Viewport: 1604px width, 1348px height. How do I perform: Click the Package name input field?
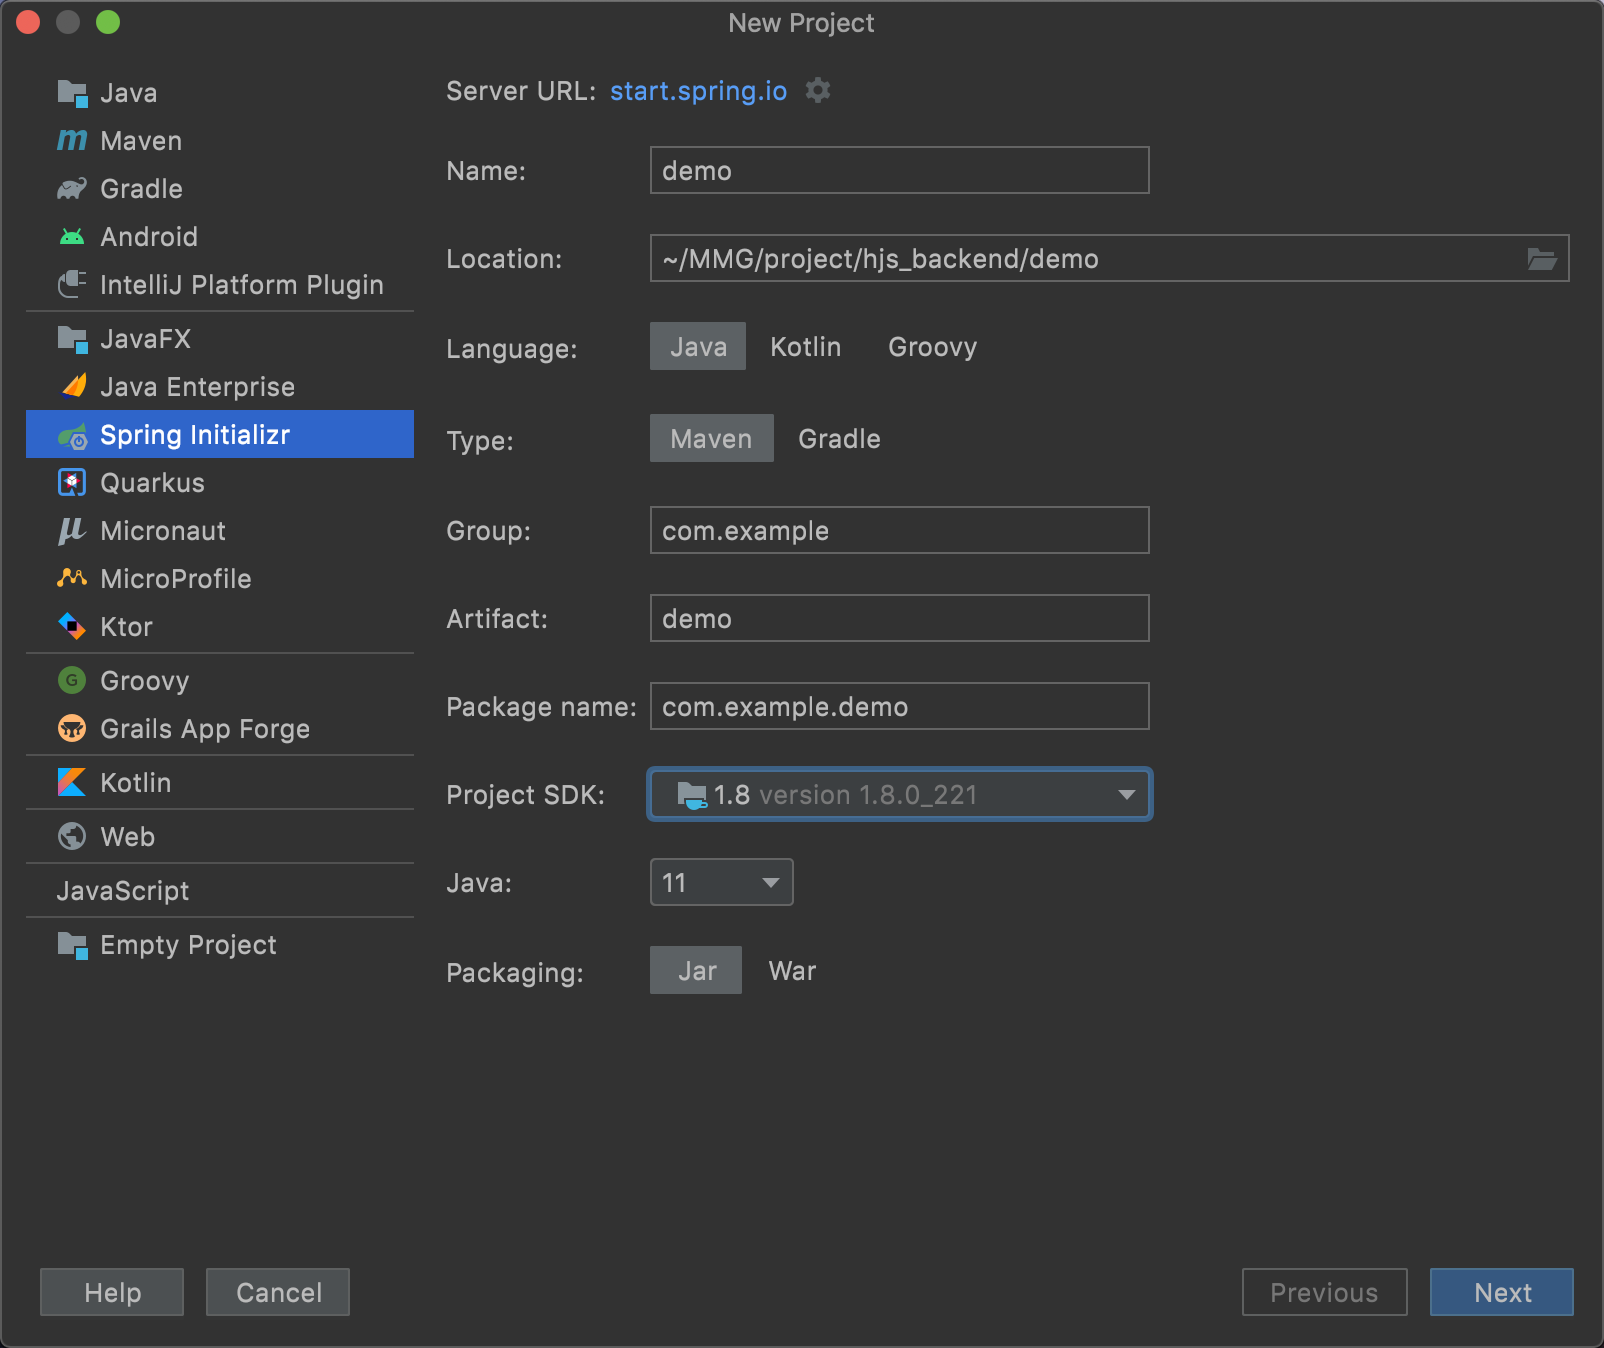tap(900, 706)
